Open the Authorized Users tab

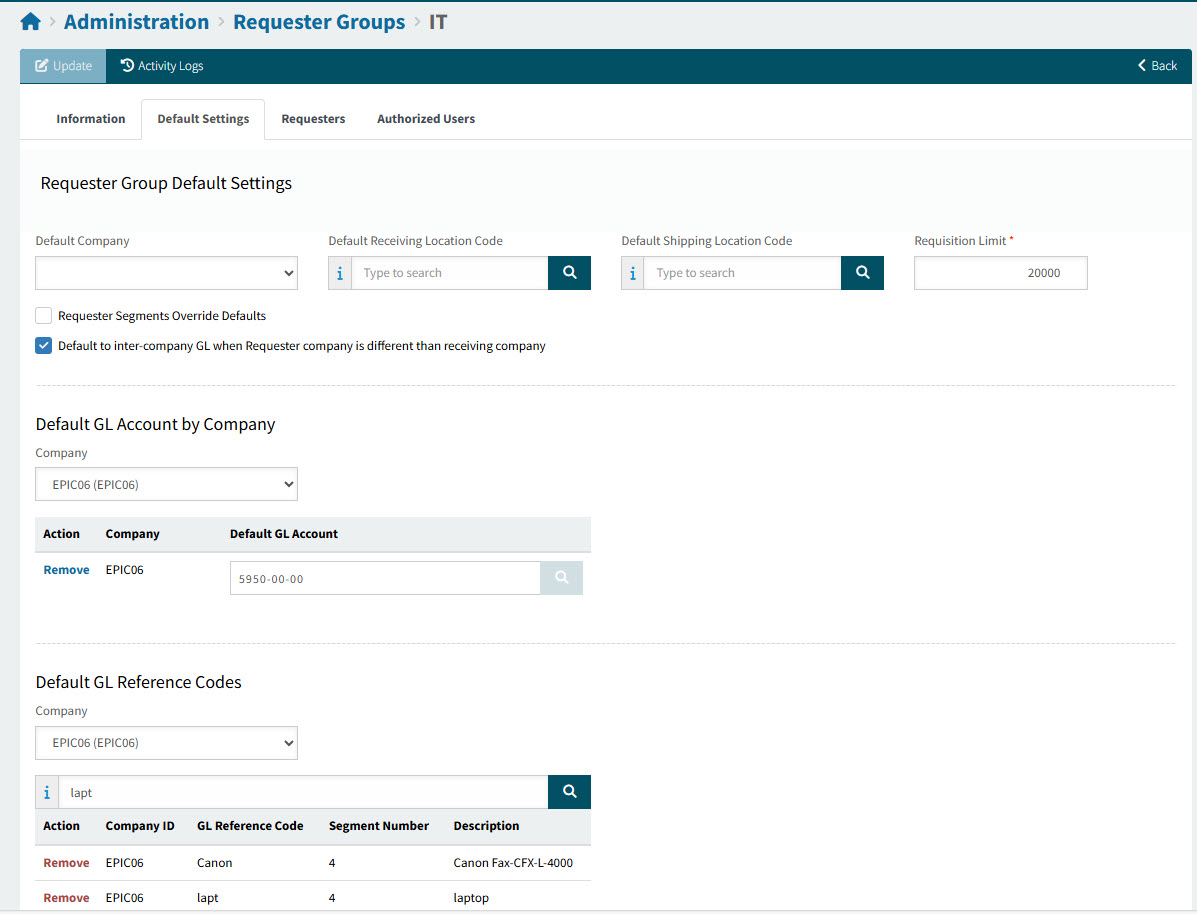[426, 119]
